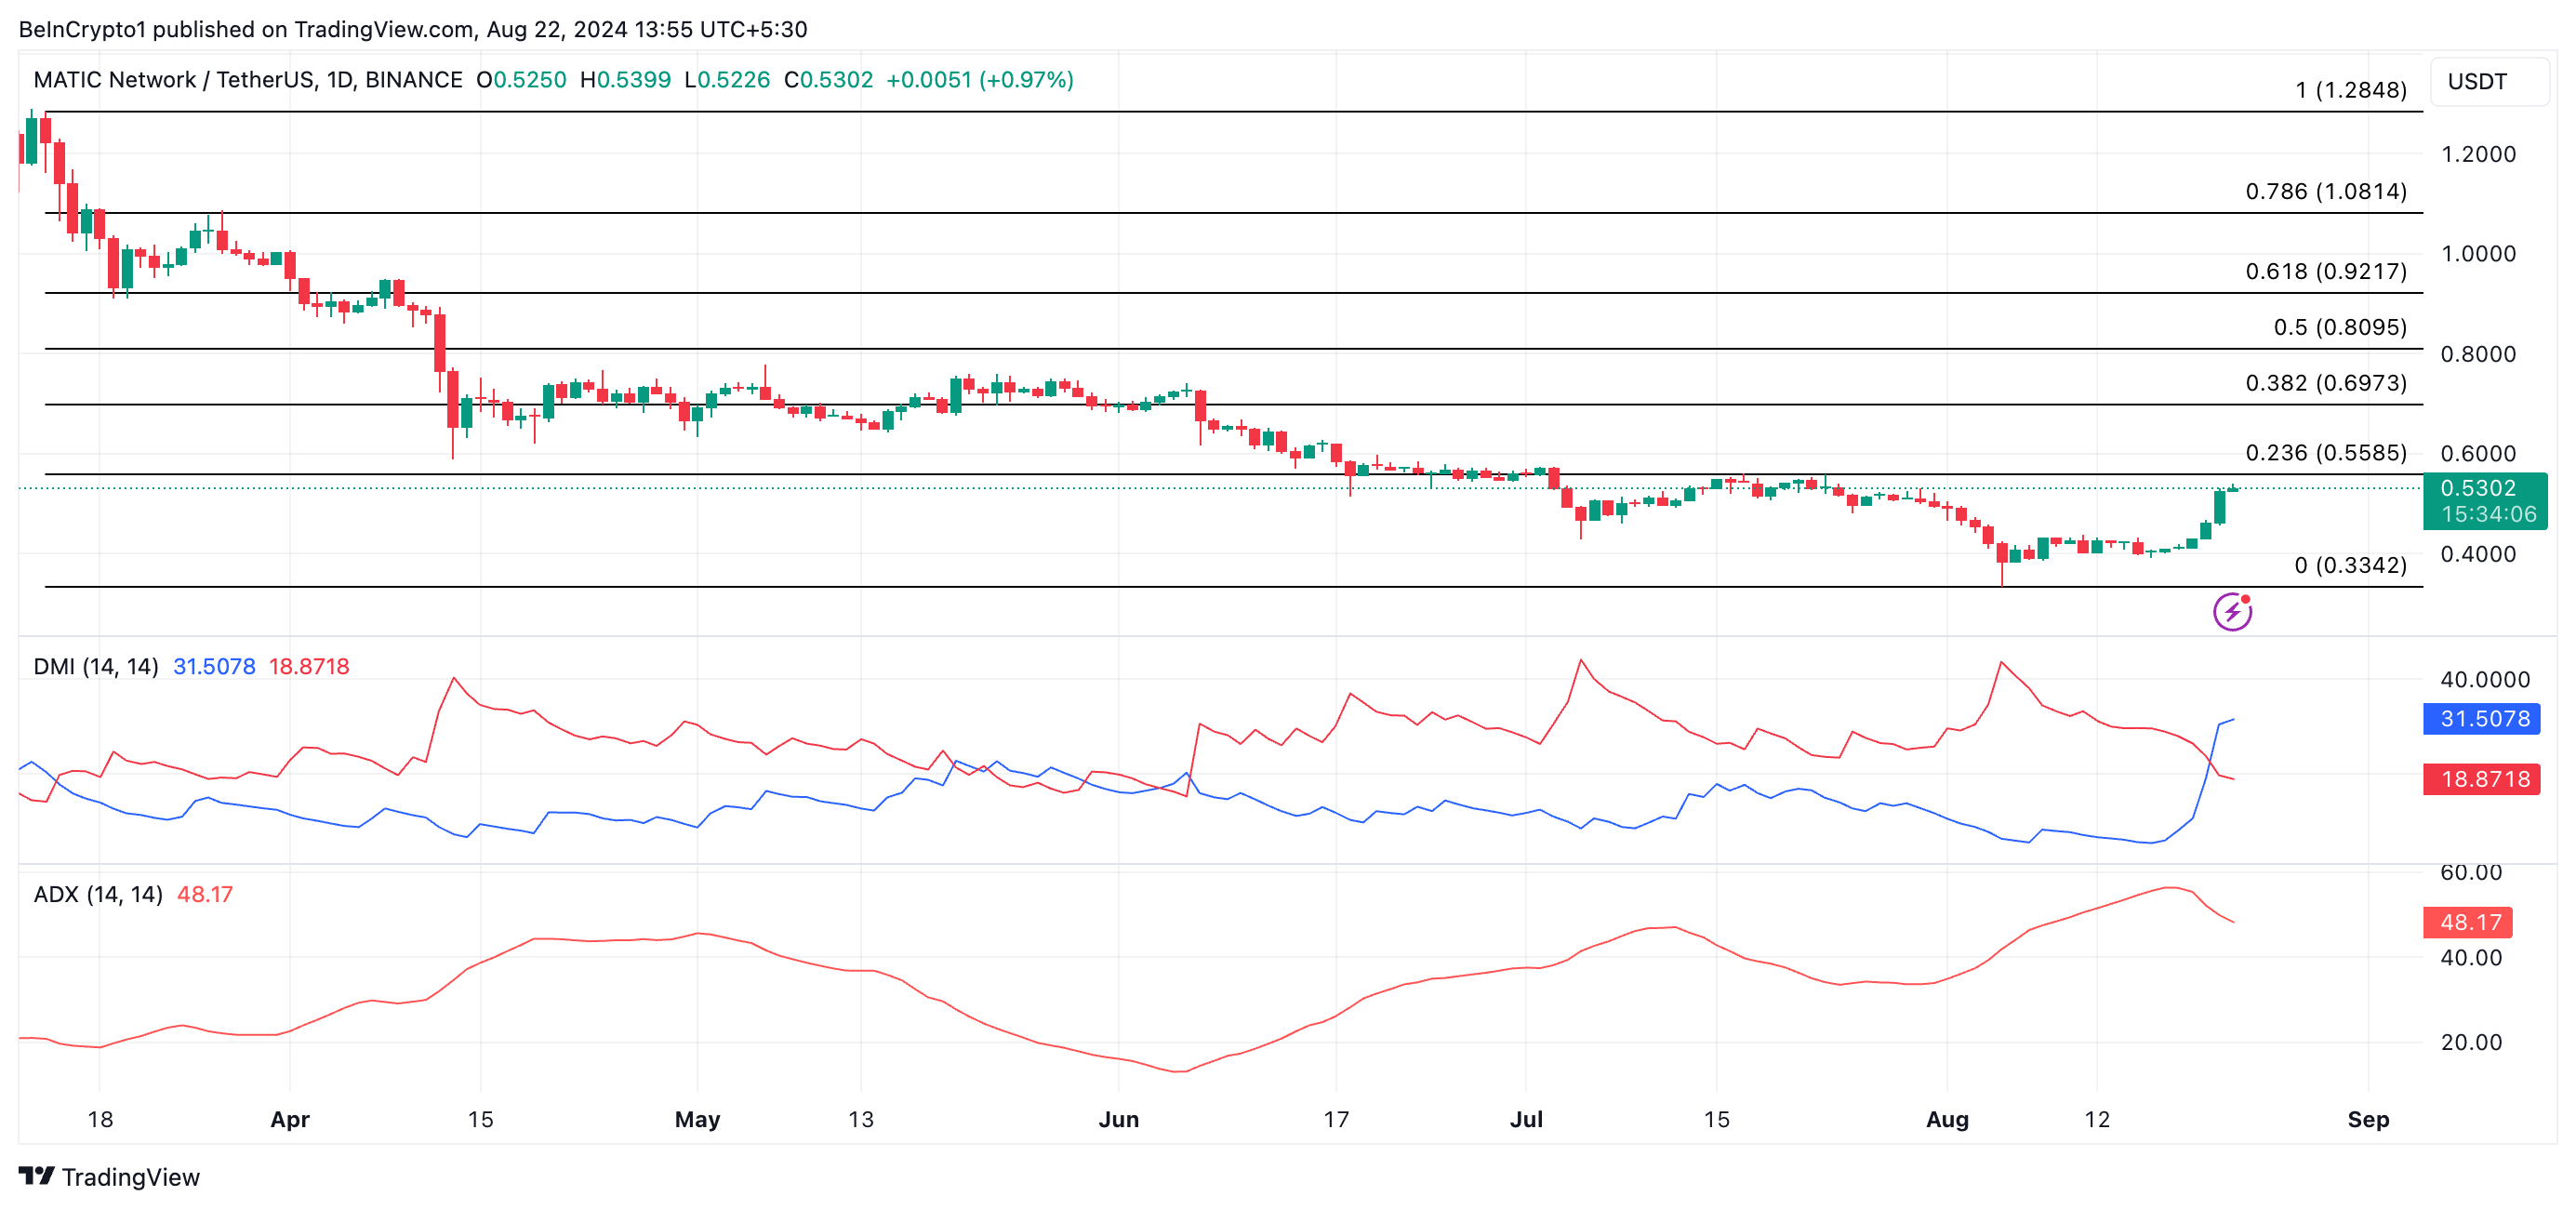Viewport: 2576px width, 1209px height.
Task: Click the red 18.8718 DMI value tag
Action: [x=2483, y=778]
